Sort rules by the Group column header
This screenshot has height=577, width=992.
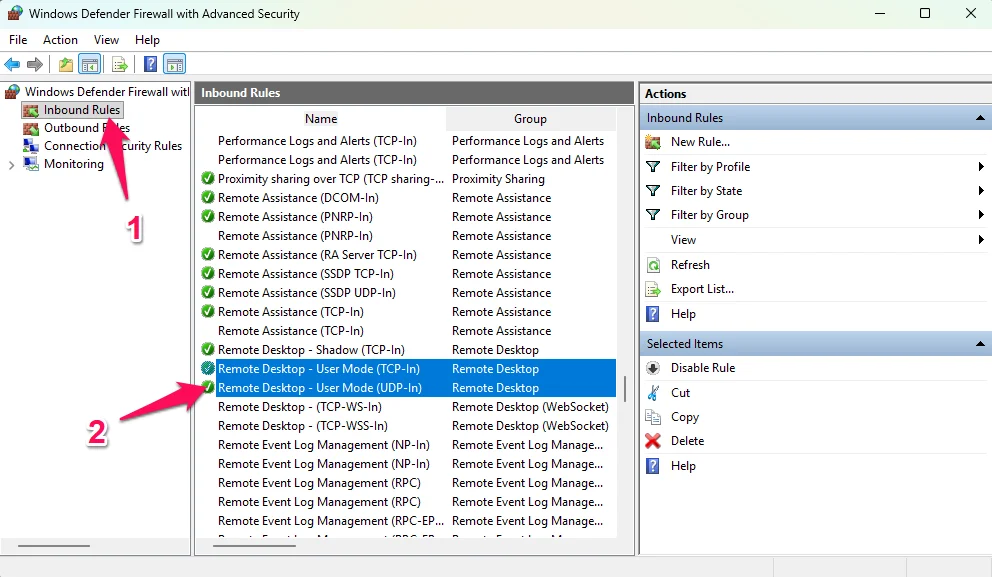pyautogui.click(x=530, y=119)
